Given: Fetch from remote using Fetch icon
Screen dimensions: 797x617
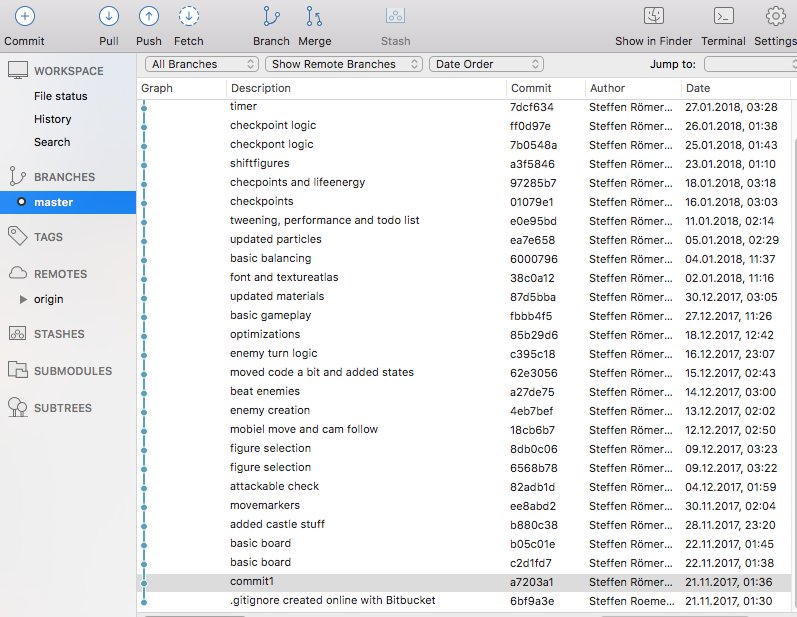Looking at the screenshot, I should coord(189,16).
